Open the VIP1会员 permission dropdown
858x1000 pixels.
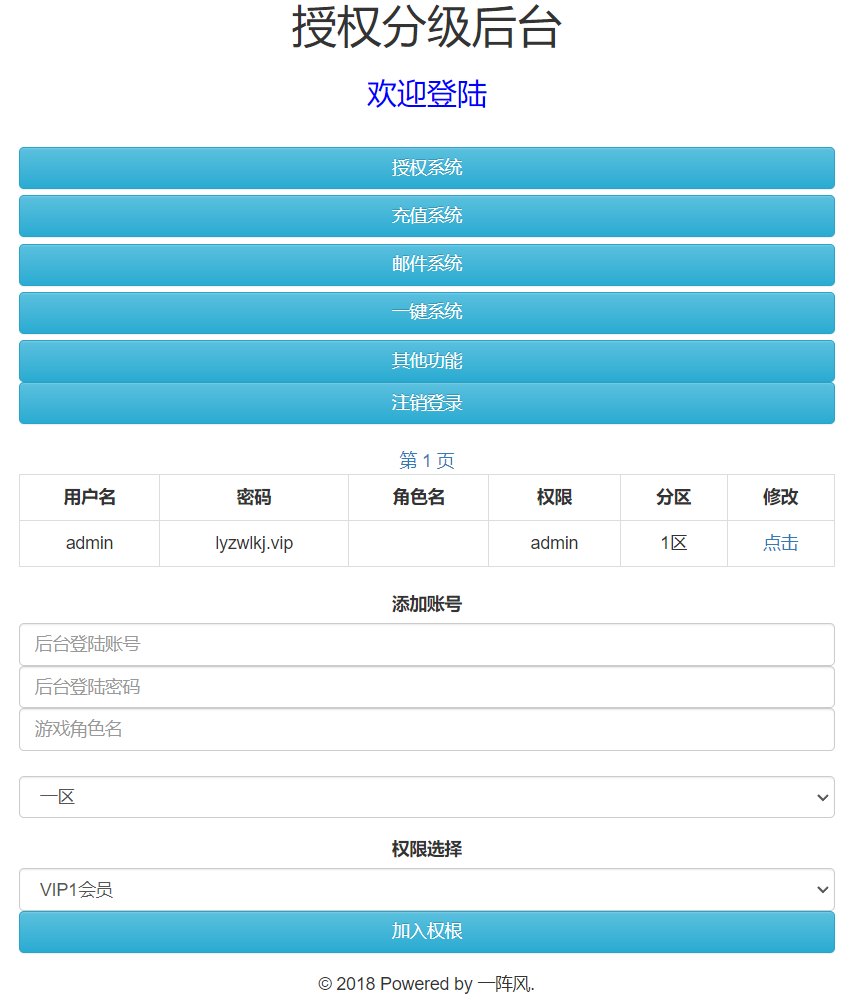[427, 889]
